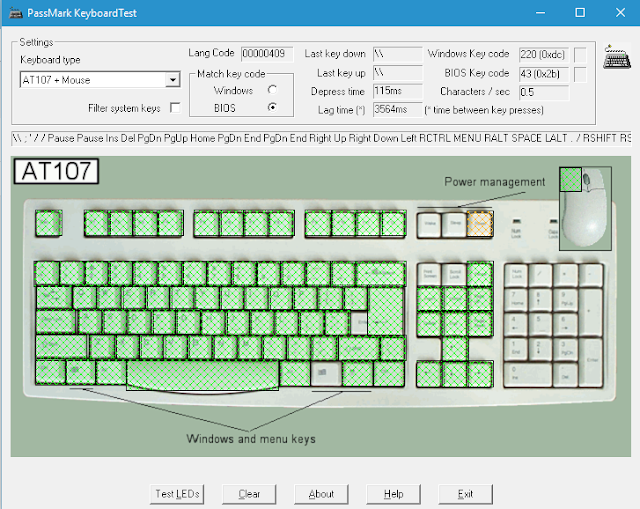Open the About dialog
Image resolution: width=640 pixels, height=509 pixels.
click(321, 494)
